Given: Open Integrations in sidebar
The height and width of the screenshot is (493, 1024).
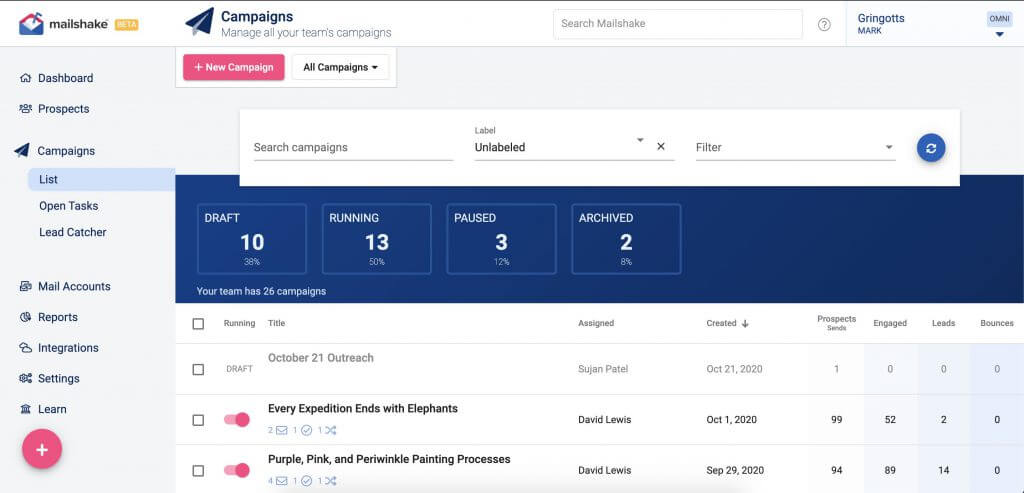Looking at the screenshot, I should click(x=68, y=348).
